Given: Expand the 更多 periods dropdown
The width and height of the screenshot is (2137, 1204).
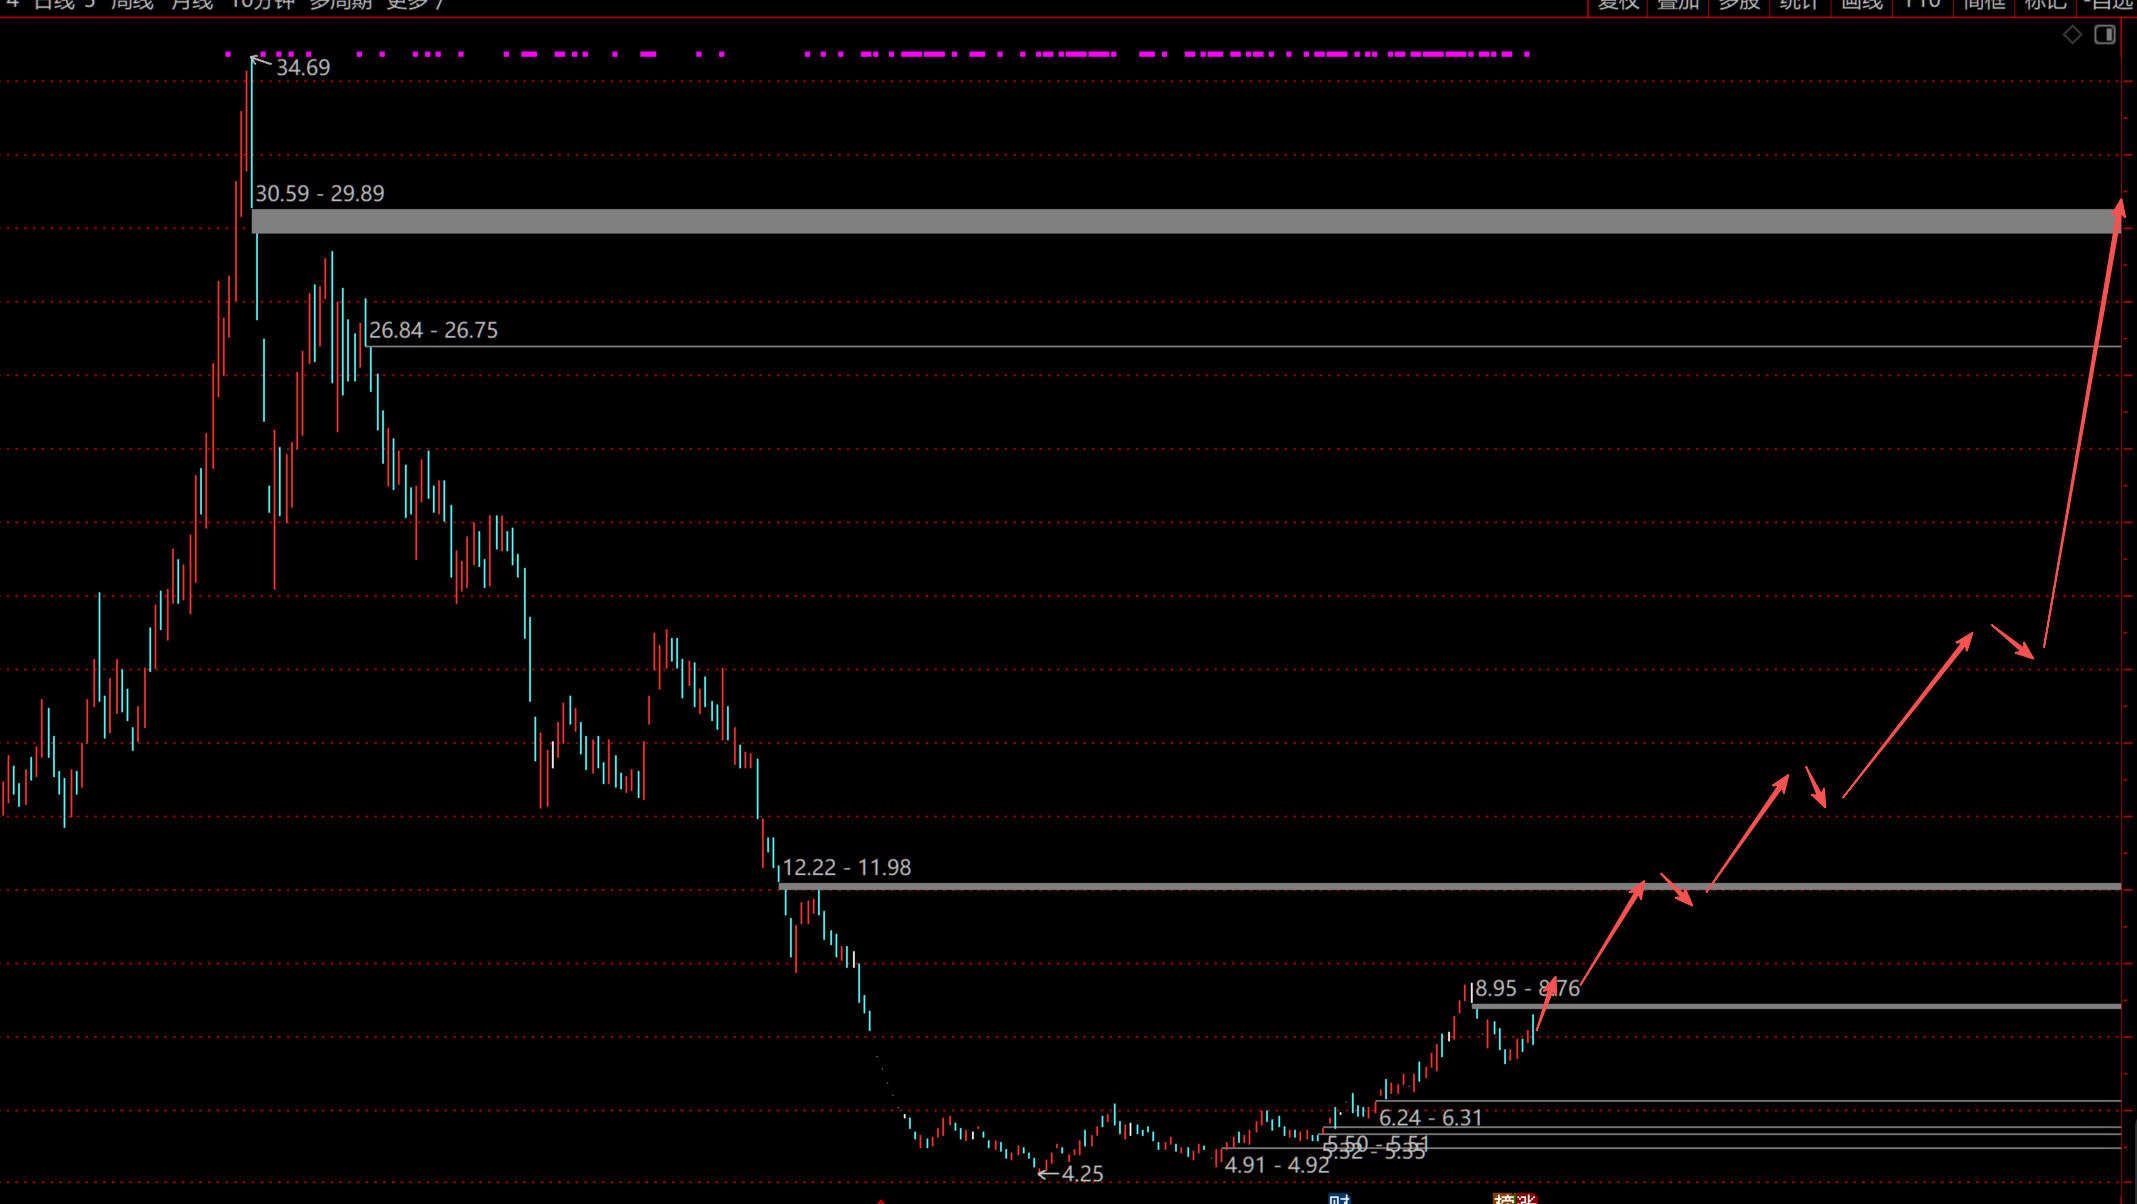Looking at the screenshot, I should (x=412, y=4).
